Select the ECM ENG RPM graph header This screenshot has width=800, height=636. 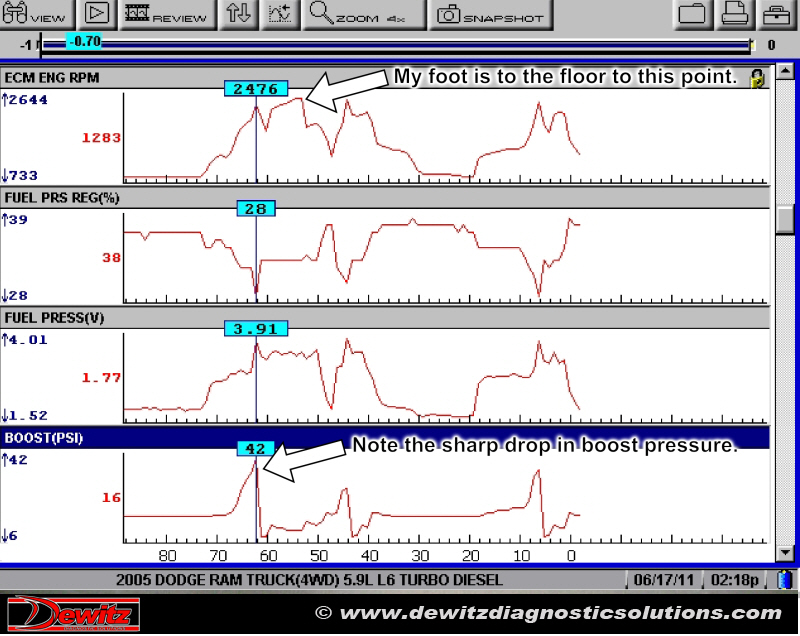tap(385, 78)
